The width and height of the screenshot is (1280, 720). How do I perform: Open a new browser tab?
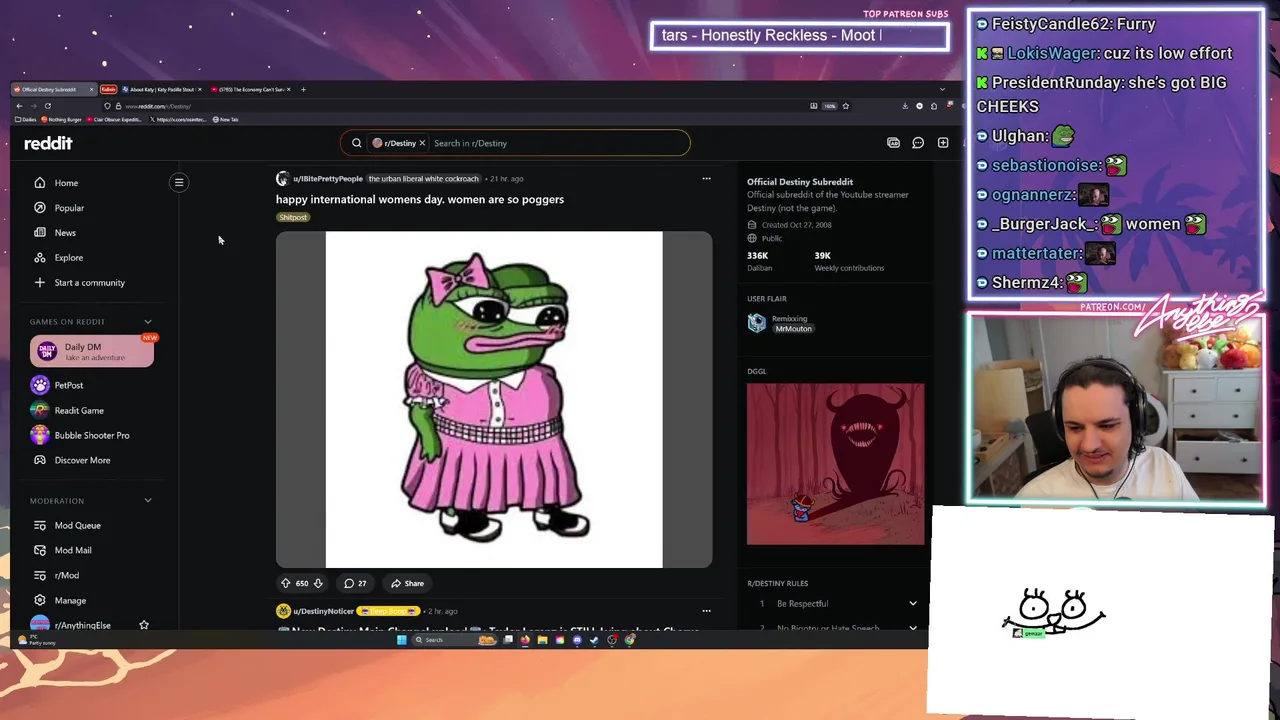[303, 89]
